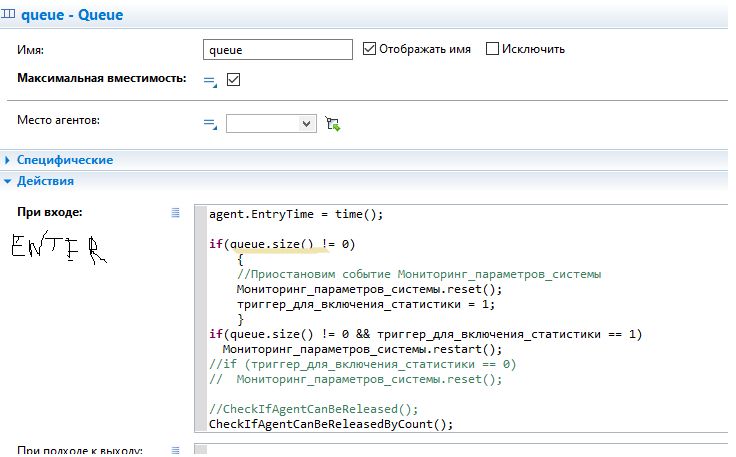Click the pick-from-graphical-editor icon next to Место агентов

[333, 124]
